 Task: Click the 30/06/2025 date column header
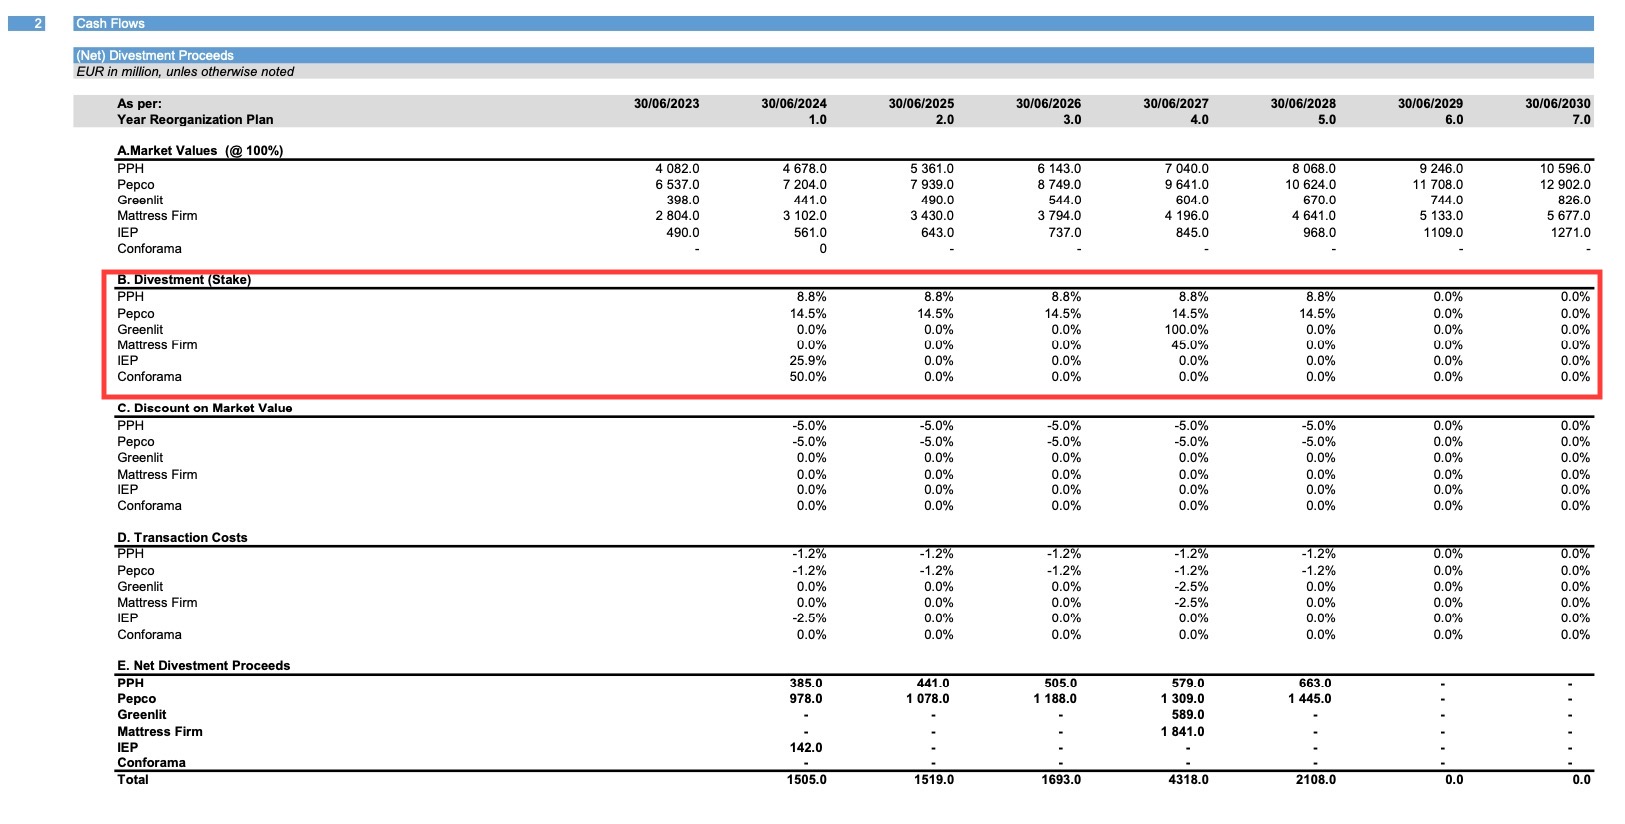[x=921, y=103]
